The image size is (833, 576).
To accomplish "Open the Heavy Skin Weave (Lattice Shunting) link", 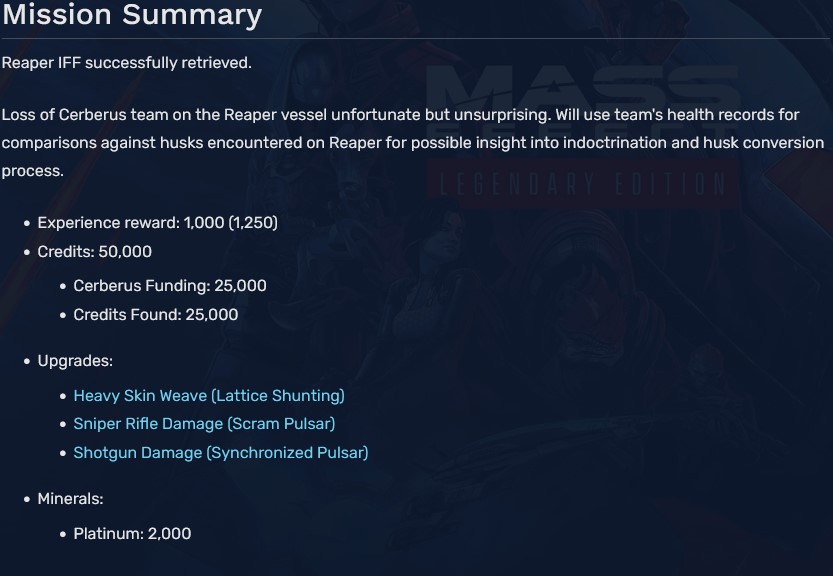I will tap(208, 396).
